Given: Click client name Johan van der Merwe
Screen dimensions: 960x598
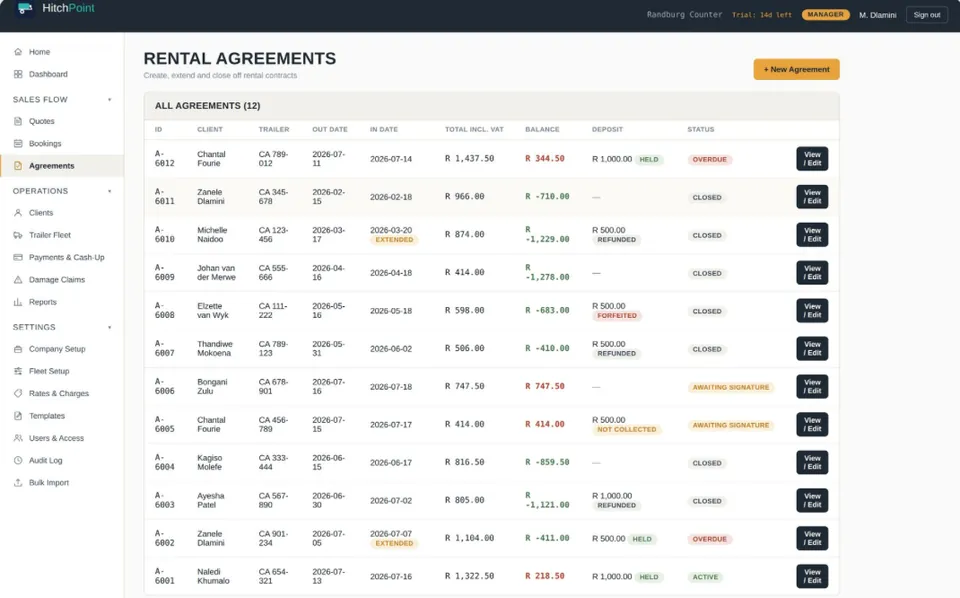Looking at the screenshot, I should (x=216, y=272).
